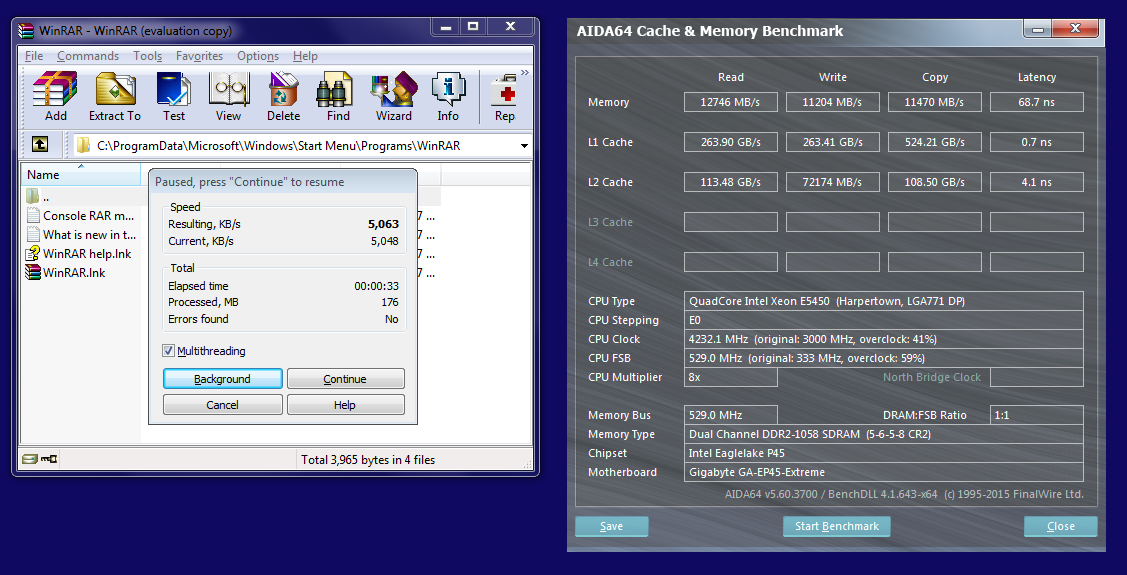Image resolution: width=1127 pixels, height=575 pixels.
Task: Maximize the WinRAR window
Action: 472,27
